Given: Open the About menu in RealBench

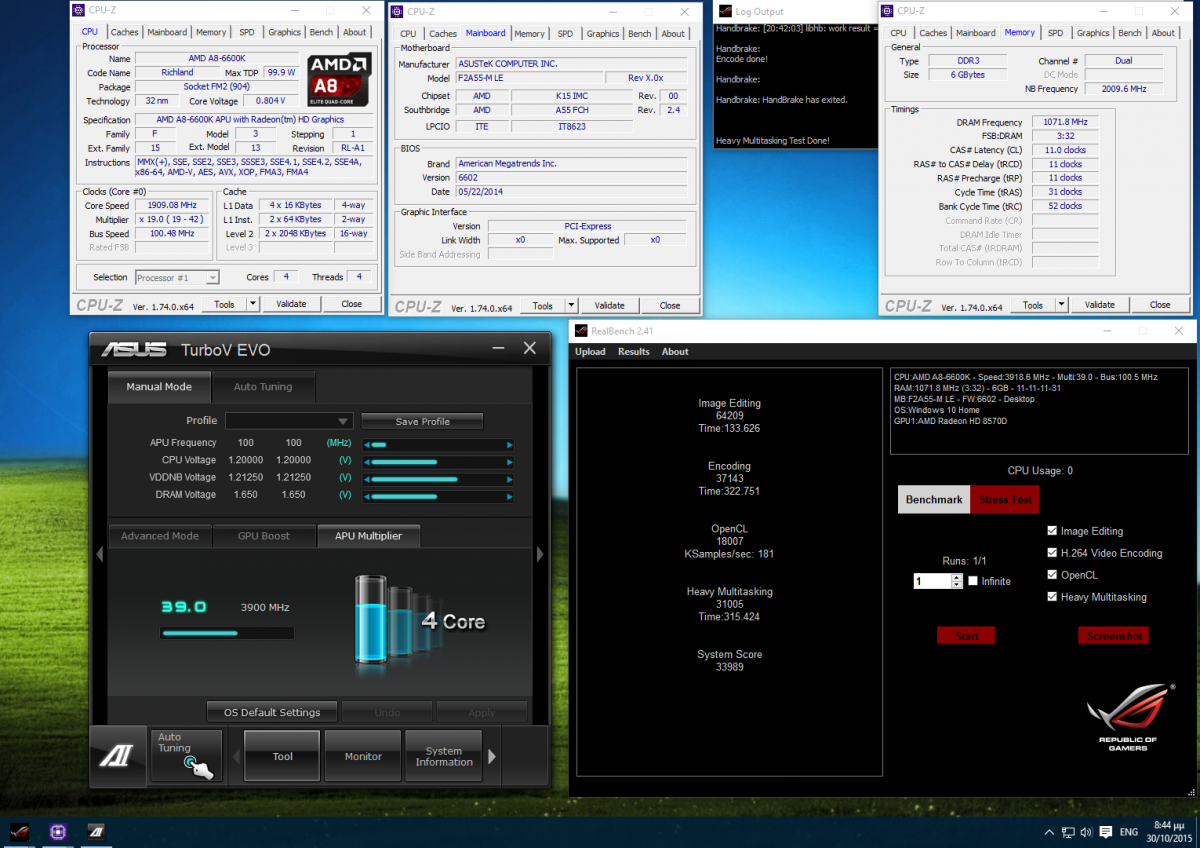Looking at the screenshot, I should point(675,352).
